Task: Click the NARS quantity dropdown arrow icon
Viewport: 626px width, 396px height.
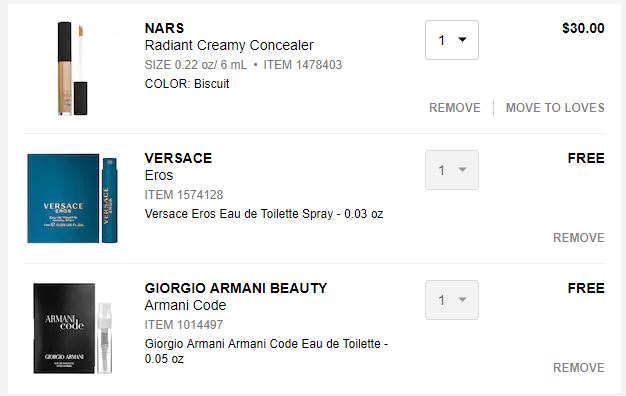Action: coord(462,40)
